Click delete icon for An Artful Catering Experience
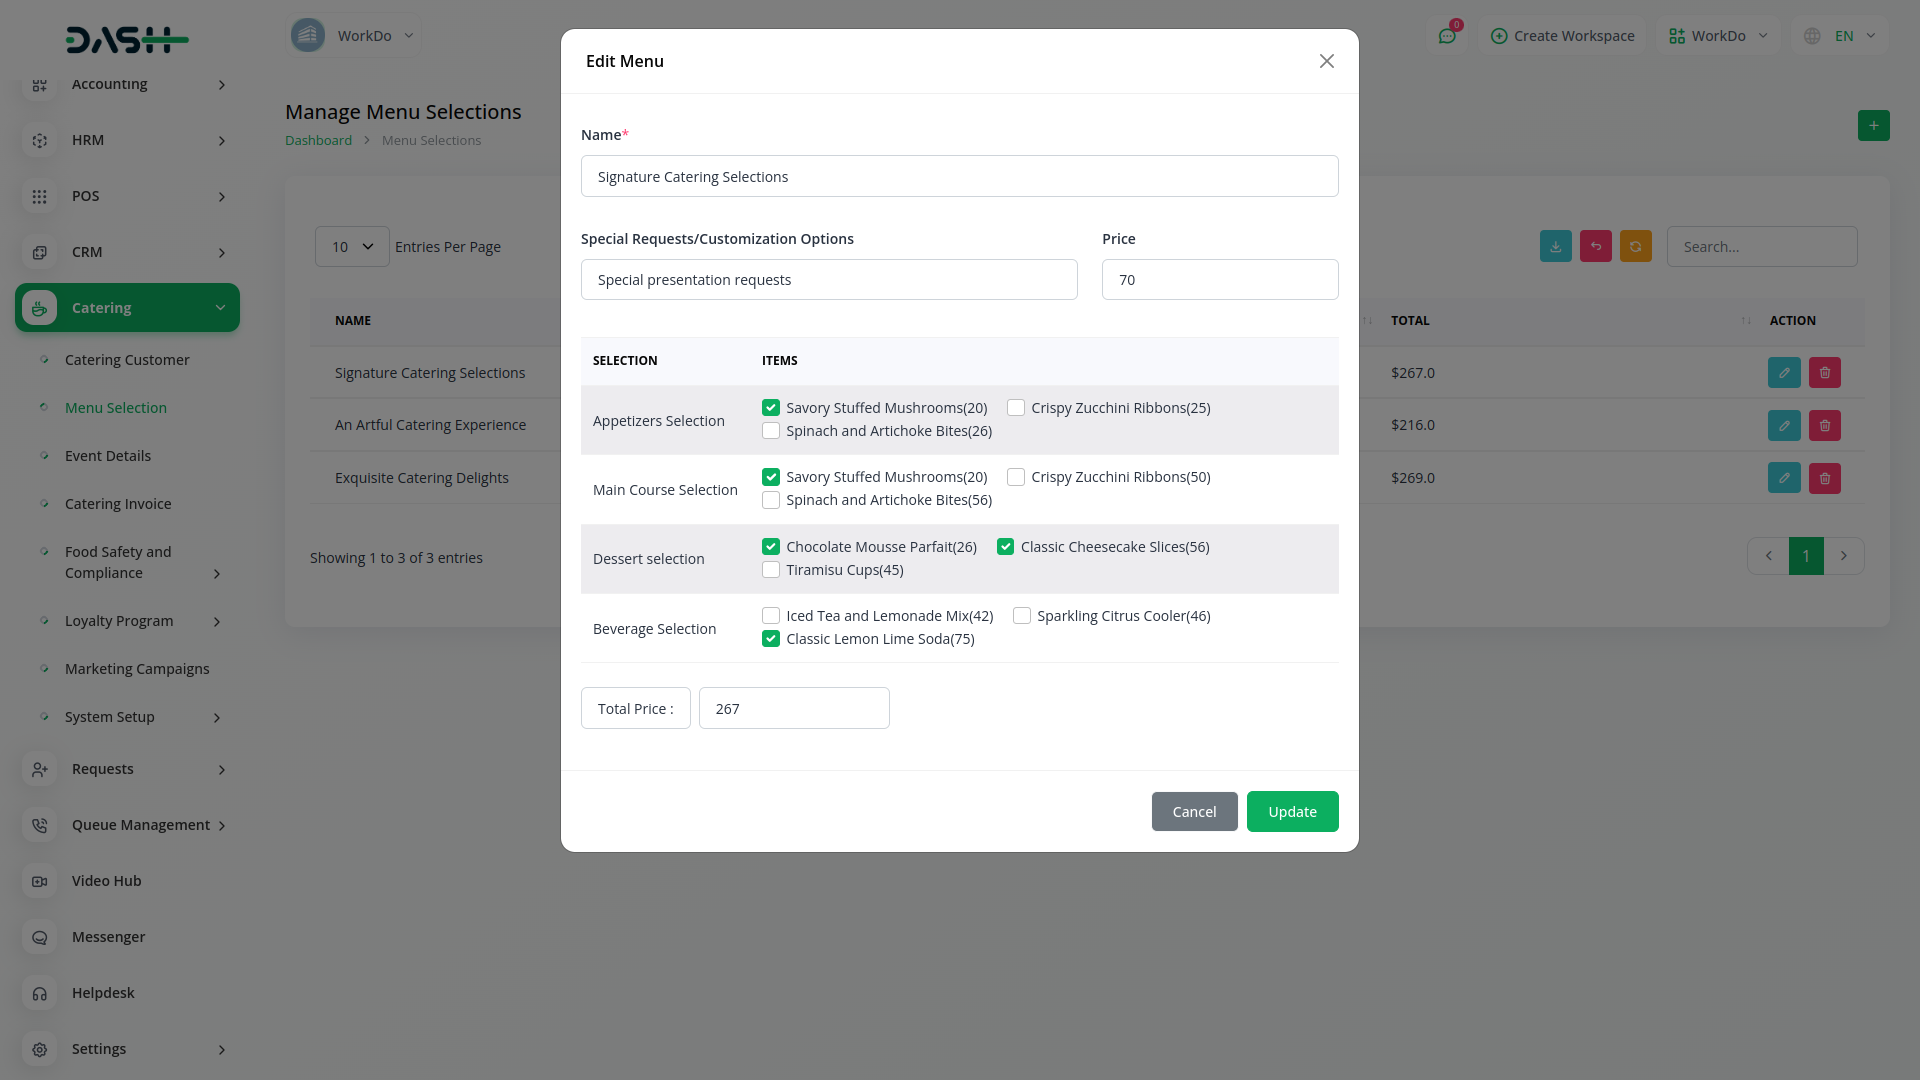The height and width of the screenshot is (1080, 1920). pyautogui.click(x=1824, y=426)
